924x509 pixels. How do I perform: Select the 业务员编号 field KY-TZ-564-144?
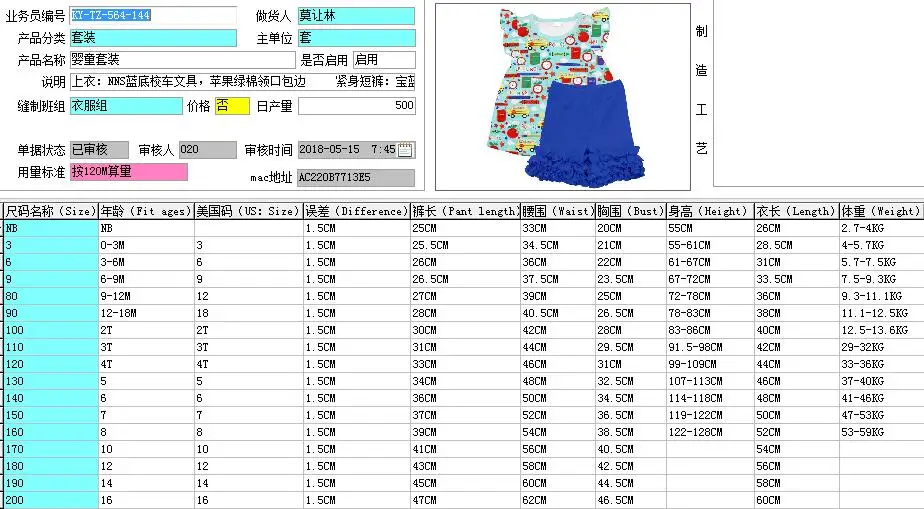[x=153, y=15]
